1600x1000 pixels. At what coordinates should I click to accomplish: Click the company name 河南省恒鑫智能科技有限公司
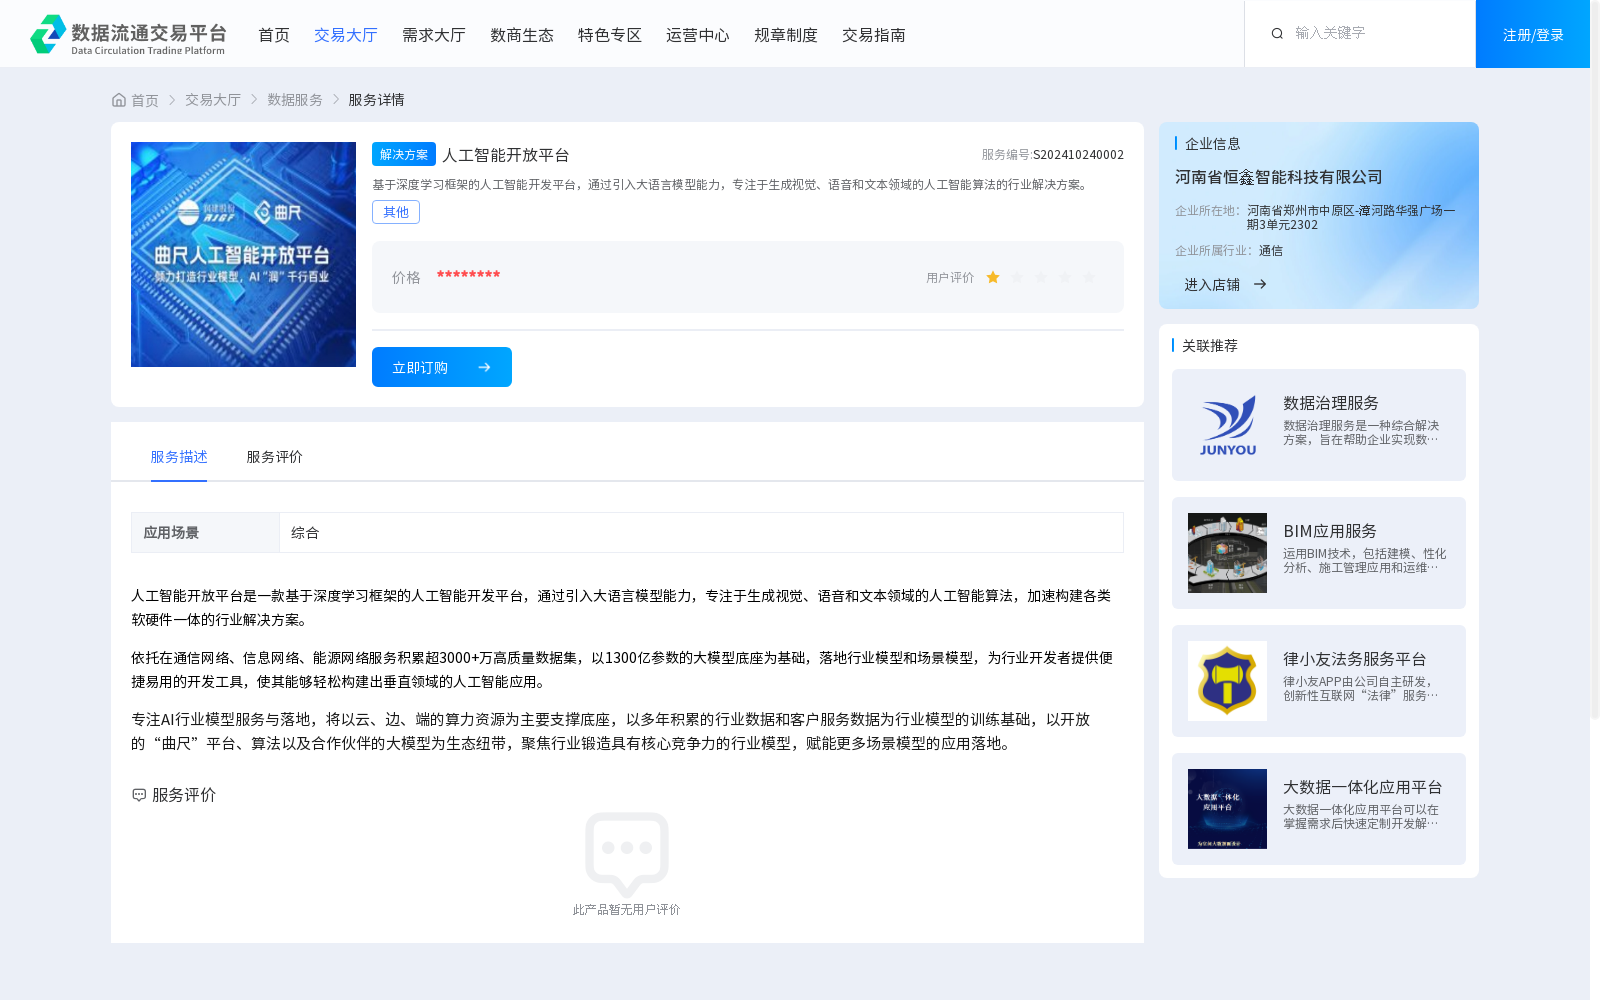pos(1279,177)
